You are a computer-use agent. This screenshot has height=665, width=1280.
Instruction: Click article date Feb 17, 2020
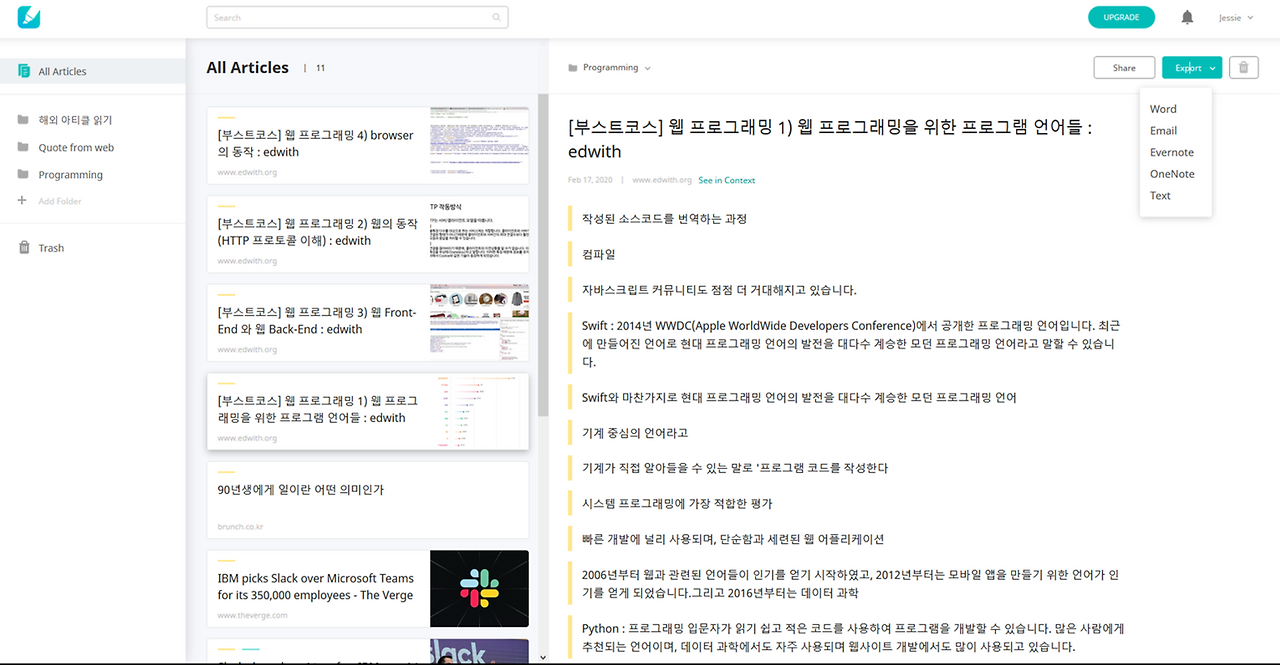590,180
